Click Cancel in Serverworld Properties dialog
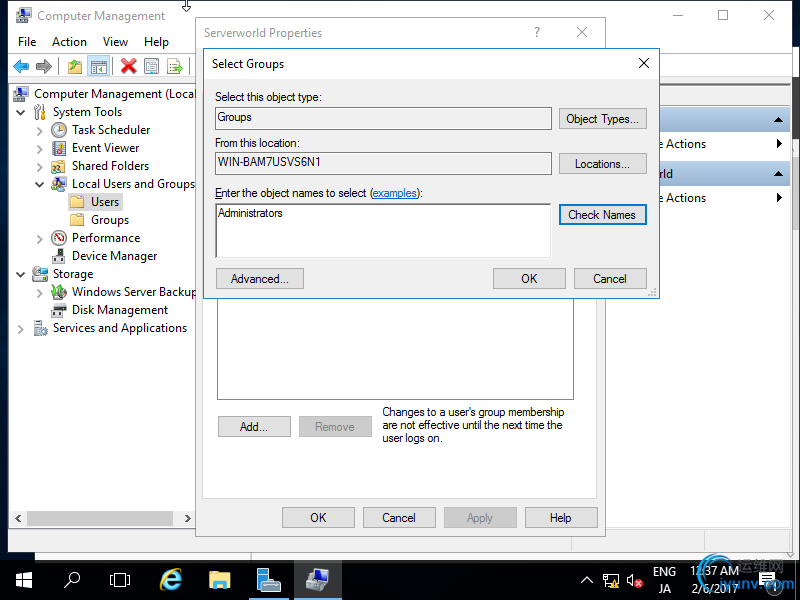Viewport: 800px width, 600px height. pyautogui.click(x=399, y=518)
